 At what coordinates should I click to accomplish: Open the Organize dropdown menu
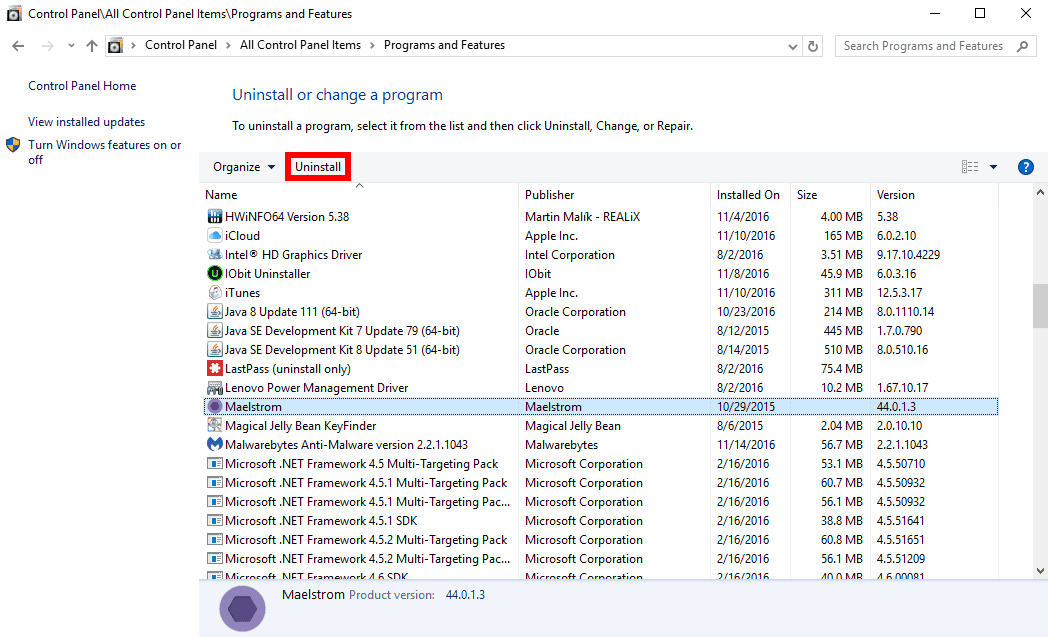click(244, 167)
